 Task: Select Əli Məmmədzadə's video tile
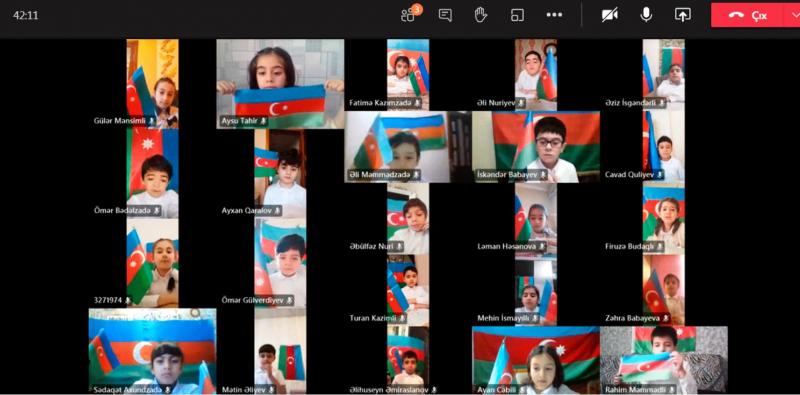(x=408, y=147)
